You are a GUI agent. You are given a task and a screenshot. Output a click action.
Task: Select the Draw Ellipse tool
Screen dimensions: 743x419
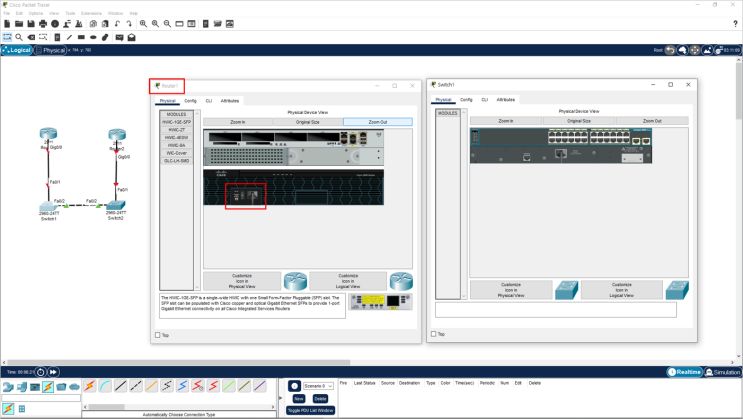[x=93, y=37]
